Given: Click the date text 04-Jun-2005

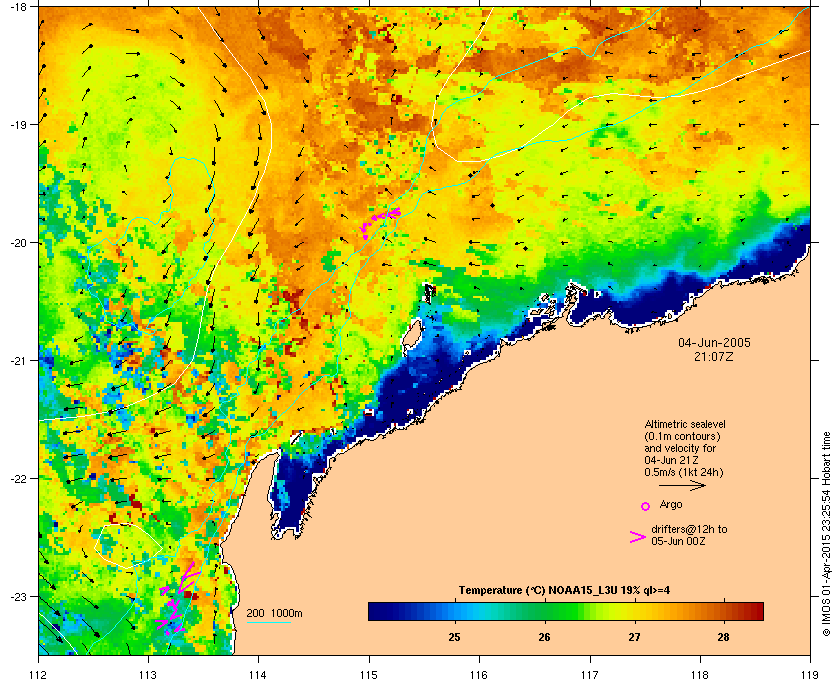Looking at the screenshot, I should 714,342.
